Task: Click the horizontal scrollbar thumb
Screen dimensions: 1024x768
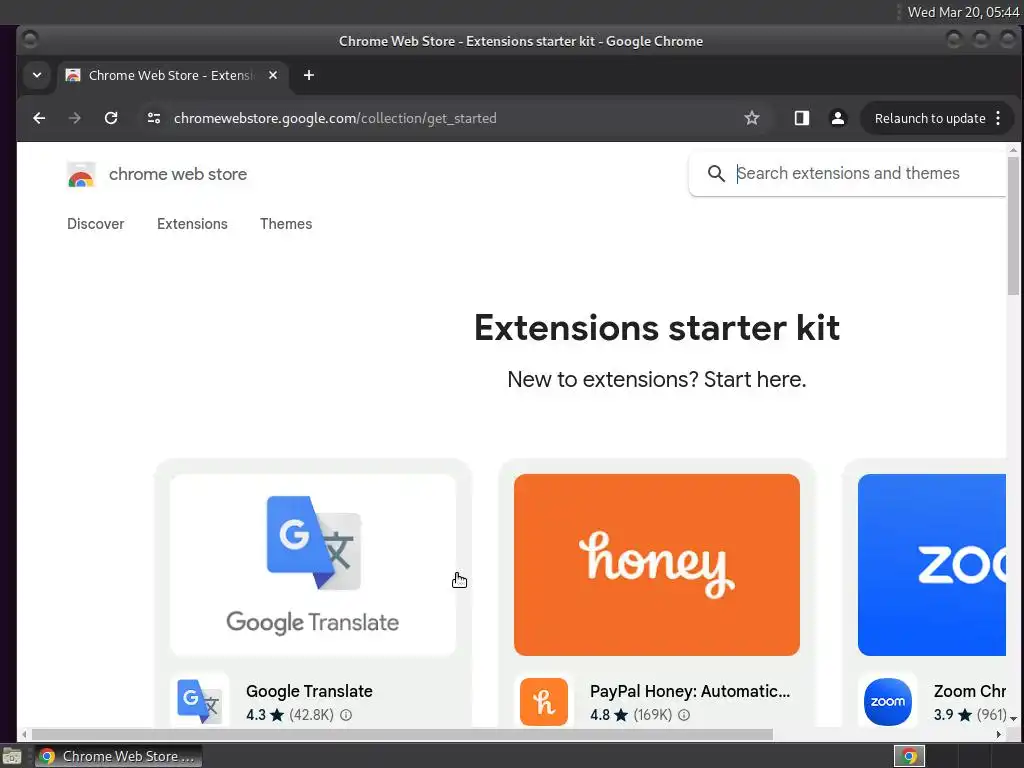Action: click(402, 735)
